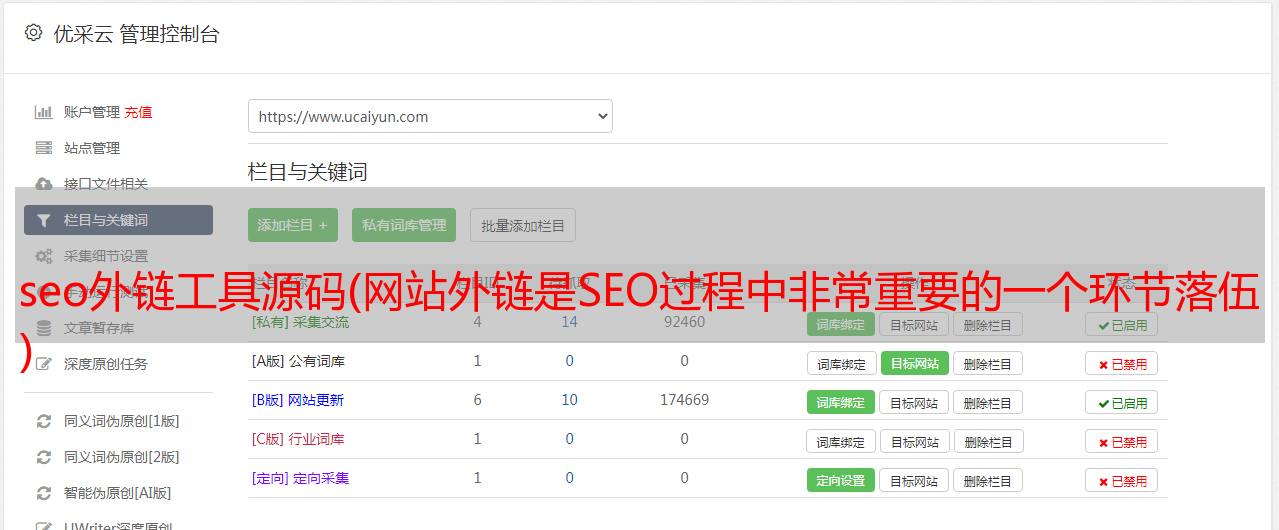Toggle 已启用 status for 网站更新 row
This screenshot has height=530, width=1279.
1121,402
